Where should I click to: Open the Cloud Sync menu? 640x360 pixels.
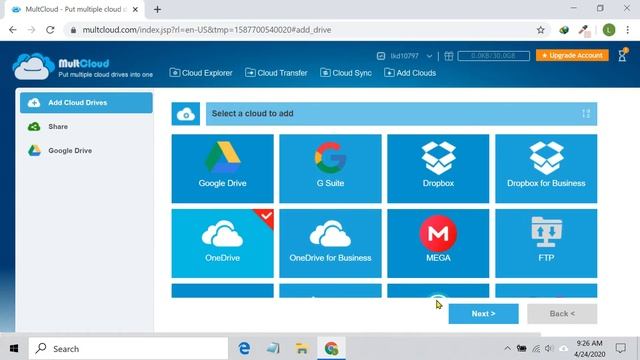coord(346,73)
